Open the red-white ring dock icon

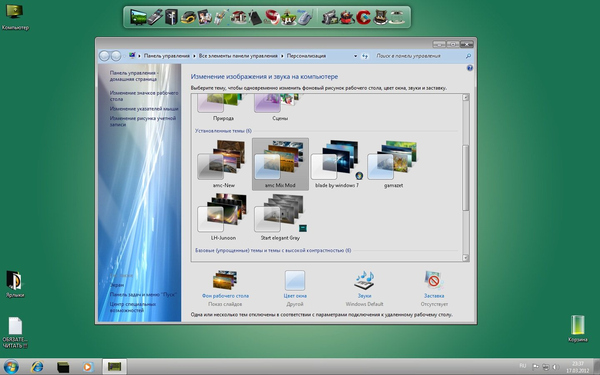pyautogui.click(x=272, y=17)
